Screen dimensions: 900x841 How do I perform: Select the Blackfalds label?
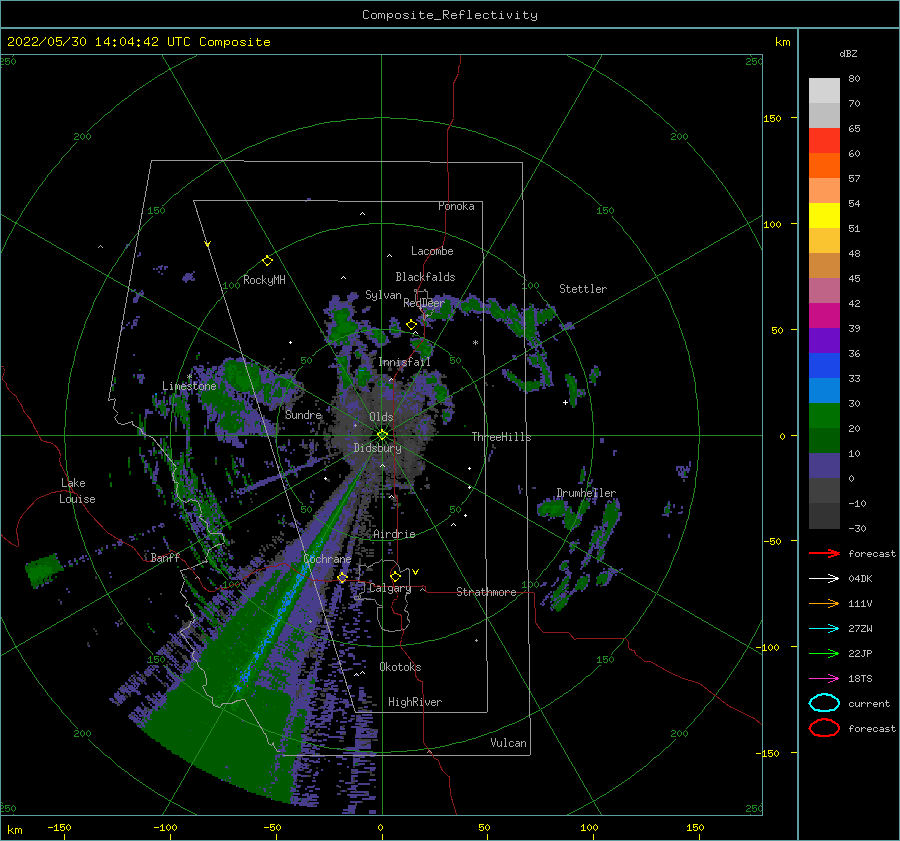(425, 277)
